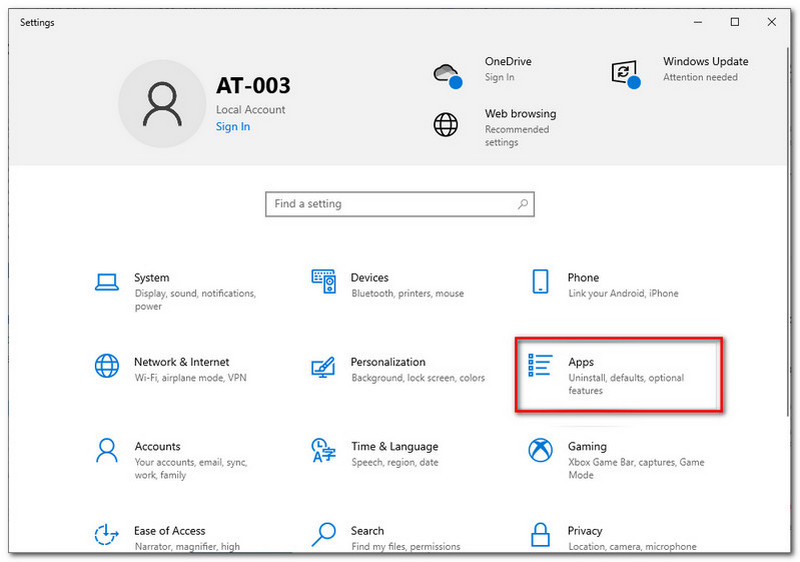
Task: Open the Gaming Xbox icon
Action: point(540,450)
